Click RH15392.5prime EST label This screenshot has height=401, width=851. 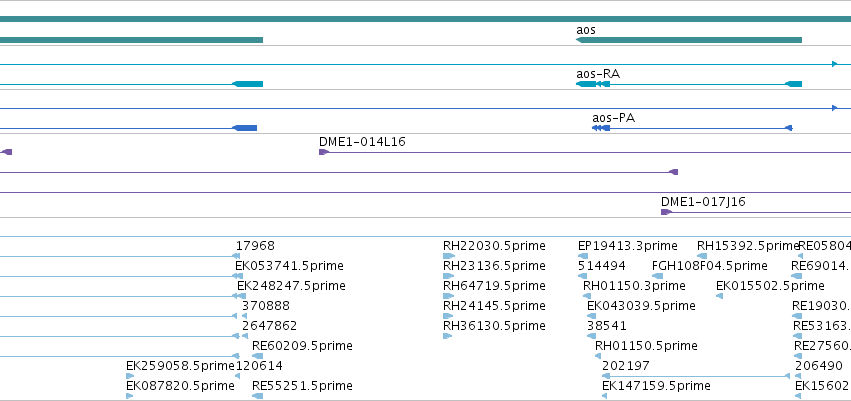click(748, 246)
